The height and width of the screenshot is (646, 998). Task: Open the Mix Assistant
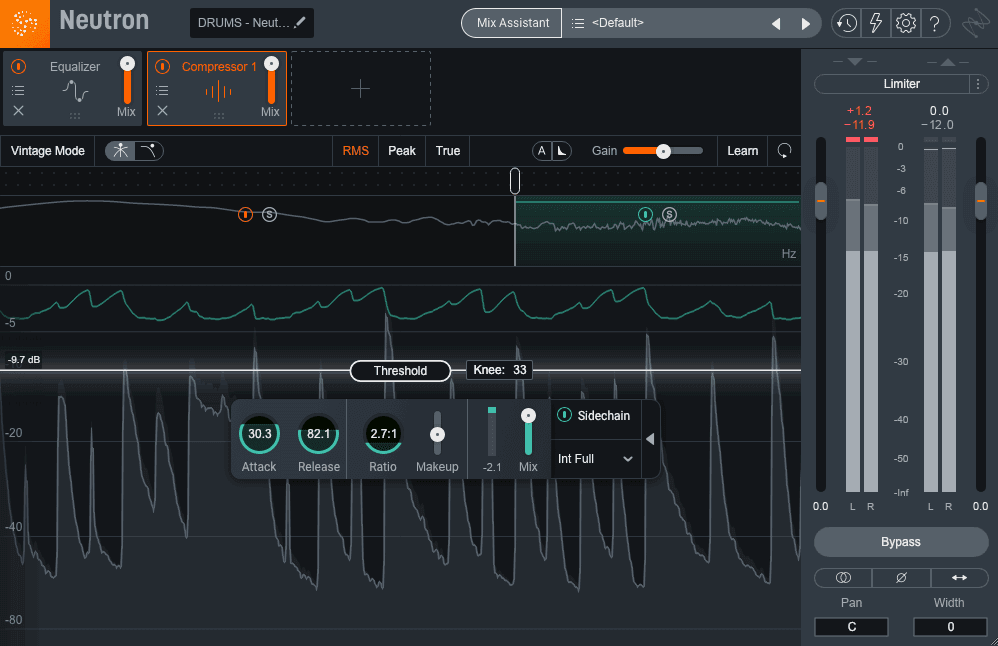pyautogui.click(x=512, y=23)
